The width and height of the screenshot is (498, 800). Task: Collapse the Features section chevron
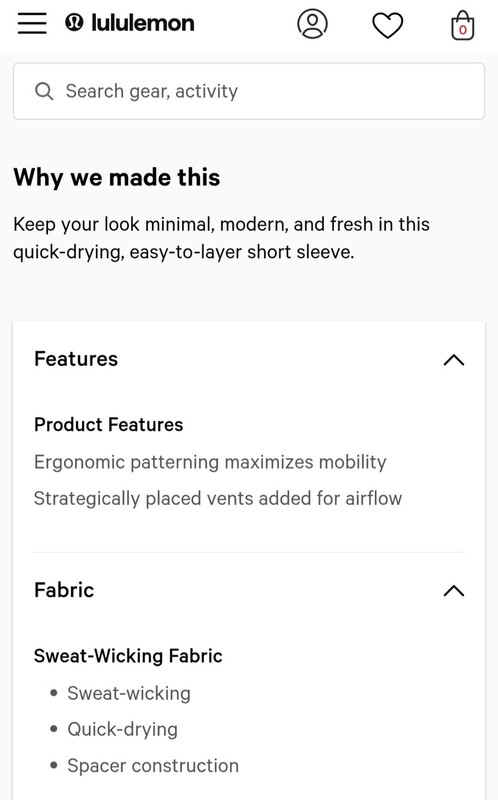coord(454,360)
